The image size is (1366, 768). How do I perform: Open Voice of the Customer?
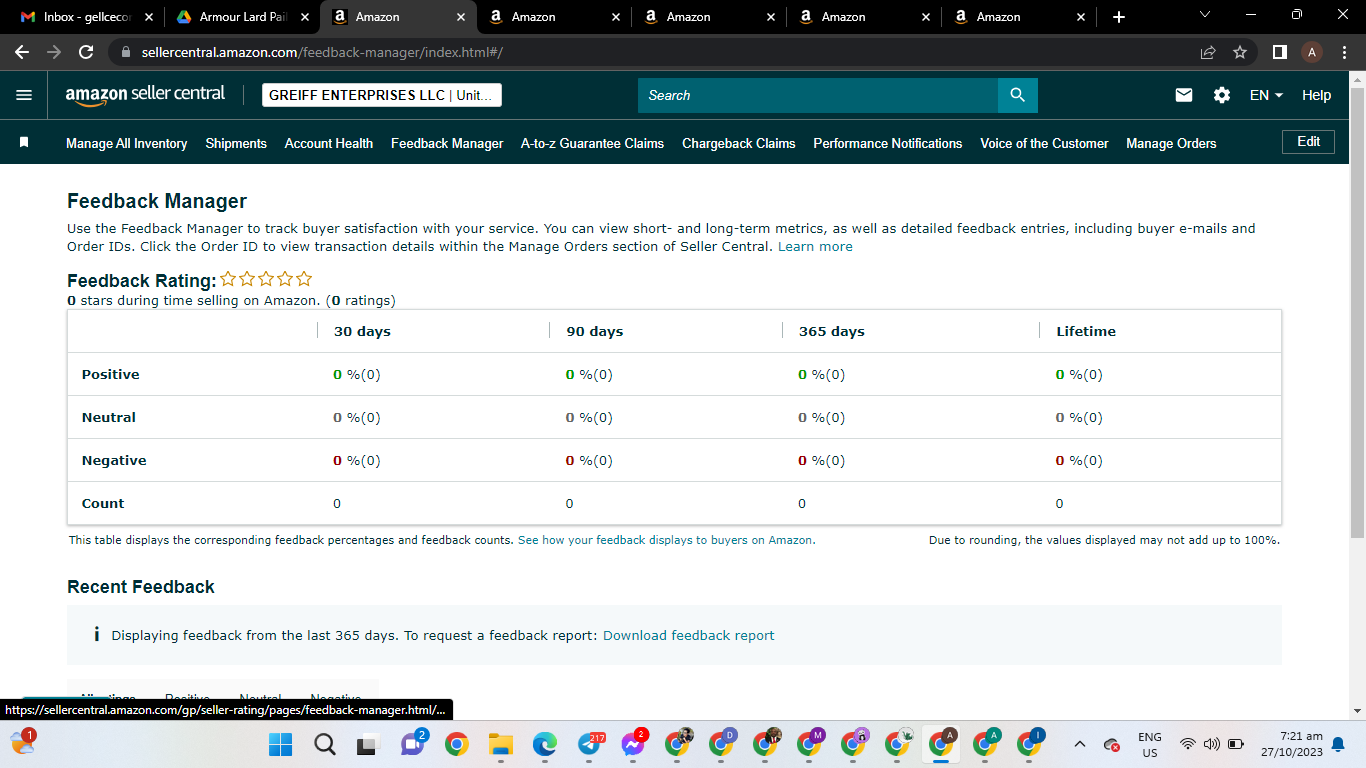(x=1044, y=143)
